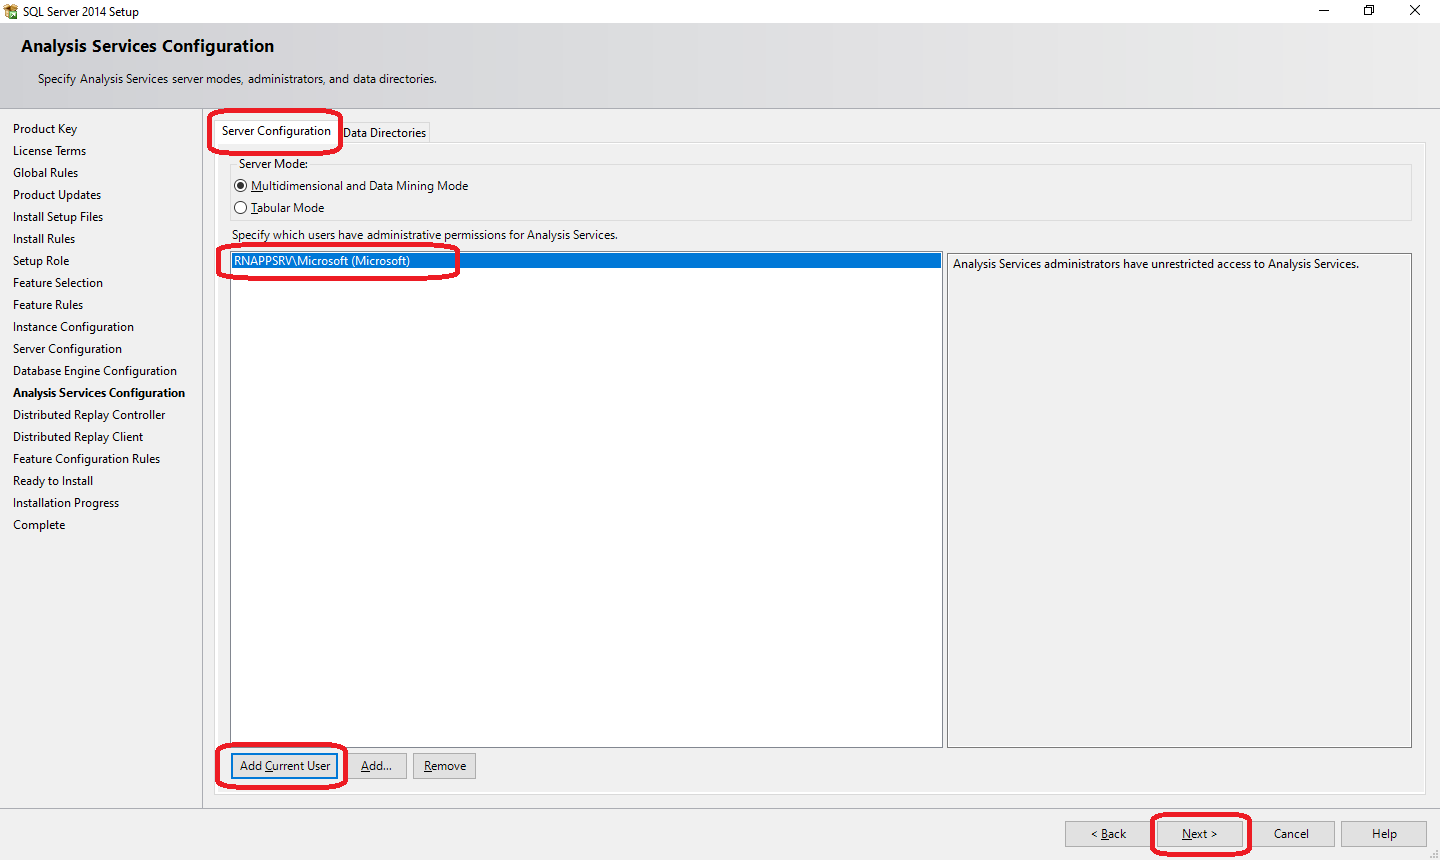Go to previous page with Back button
Viewport: 1440px width, 860px height.
[x=1108, y=834]
